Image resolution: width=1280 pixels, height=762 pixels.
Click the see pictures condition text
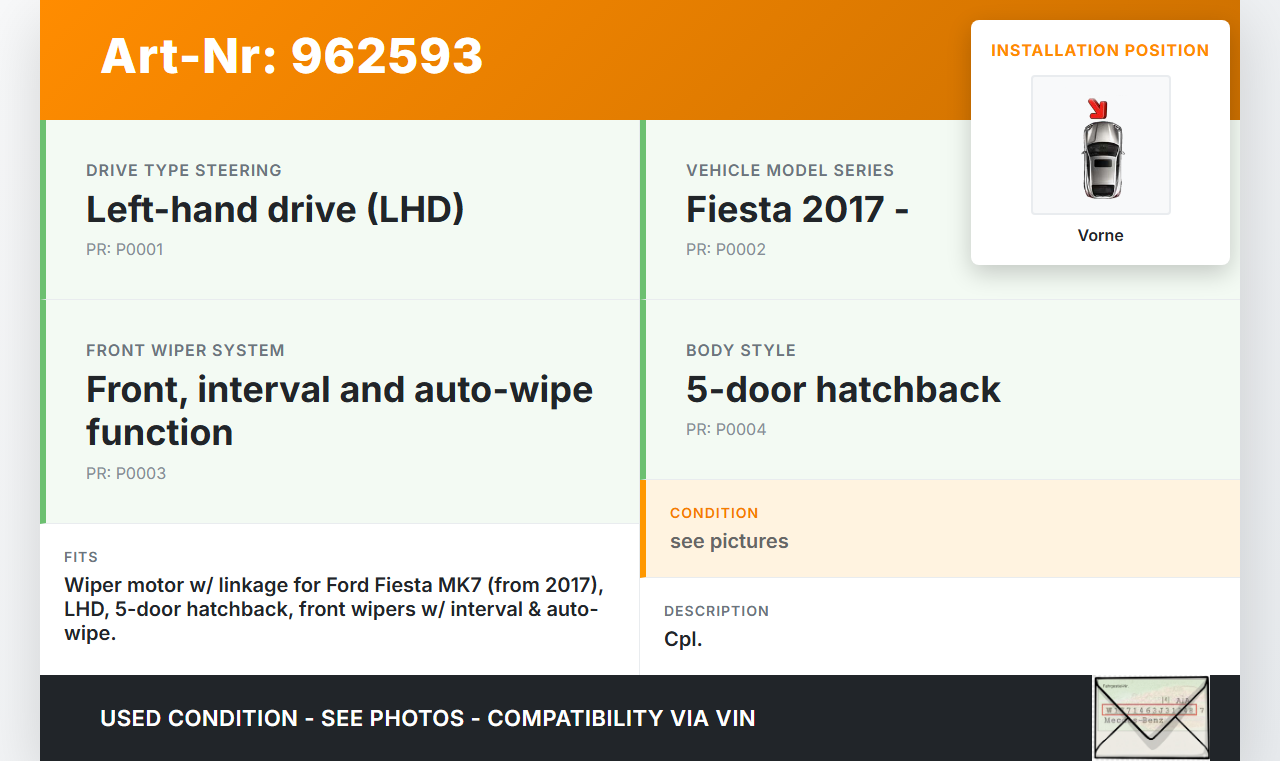729,541
